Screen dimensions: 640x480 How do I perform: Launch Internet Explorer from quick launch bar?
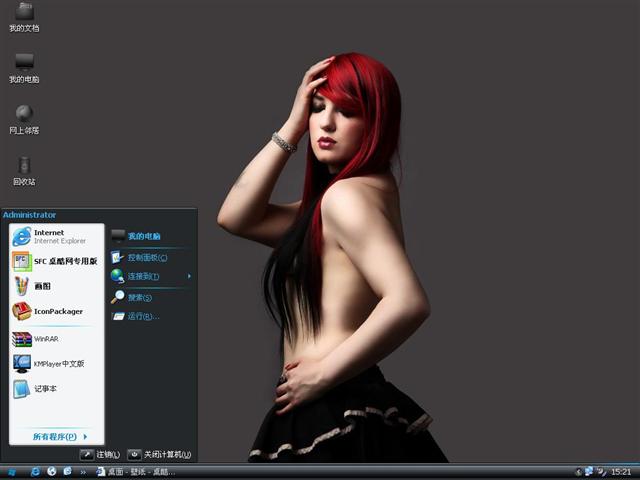click(x=36, y=472)
